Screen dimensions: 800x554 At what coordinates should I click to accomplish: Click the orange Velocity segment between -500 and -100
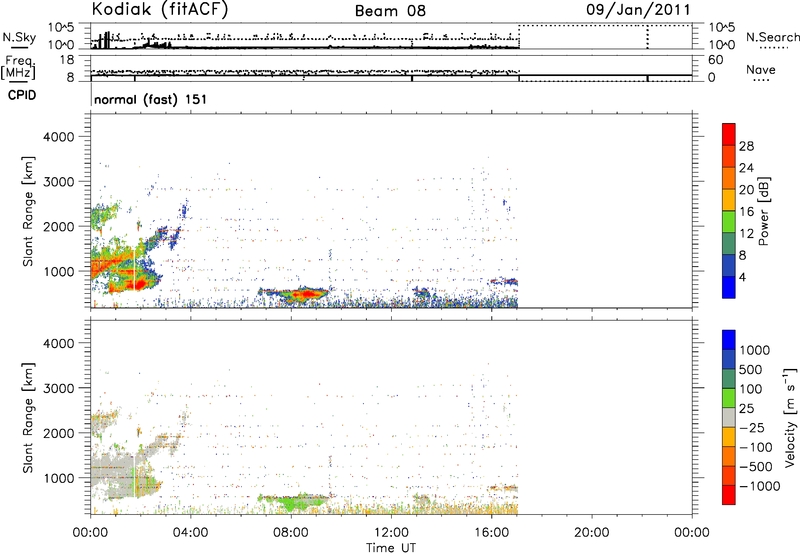[729, 456]
